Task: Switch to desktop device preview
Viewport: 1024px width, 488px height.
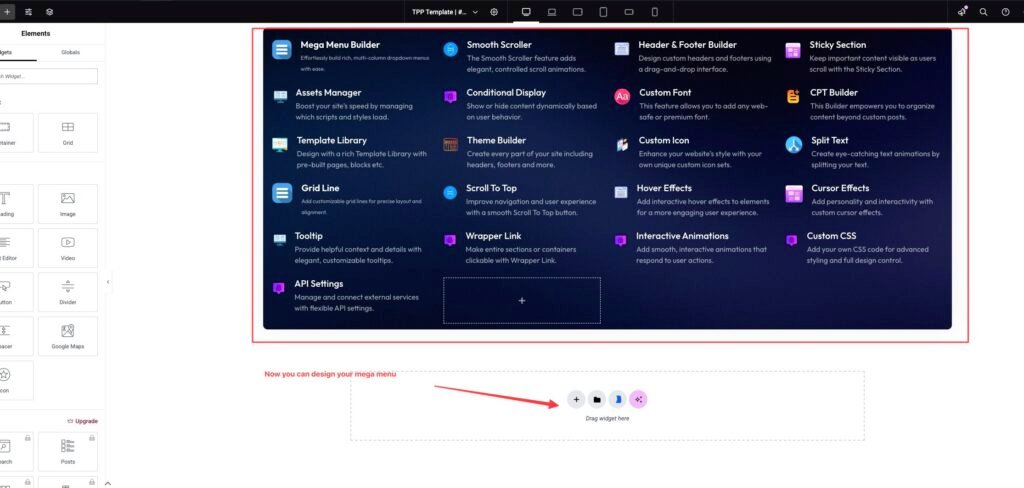Action: click(x=527, y=12)
